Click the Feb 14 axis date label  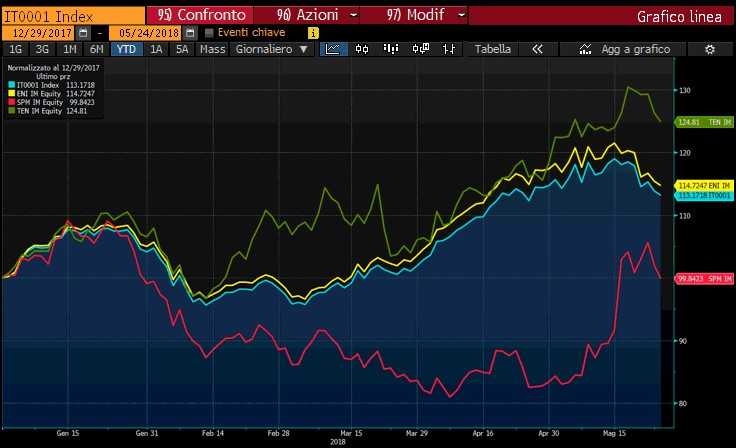(x=213, y=433)
